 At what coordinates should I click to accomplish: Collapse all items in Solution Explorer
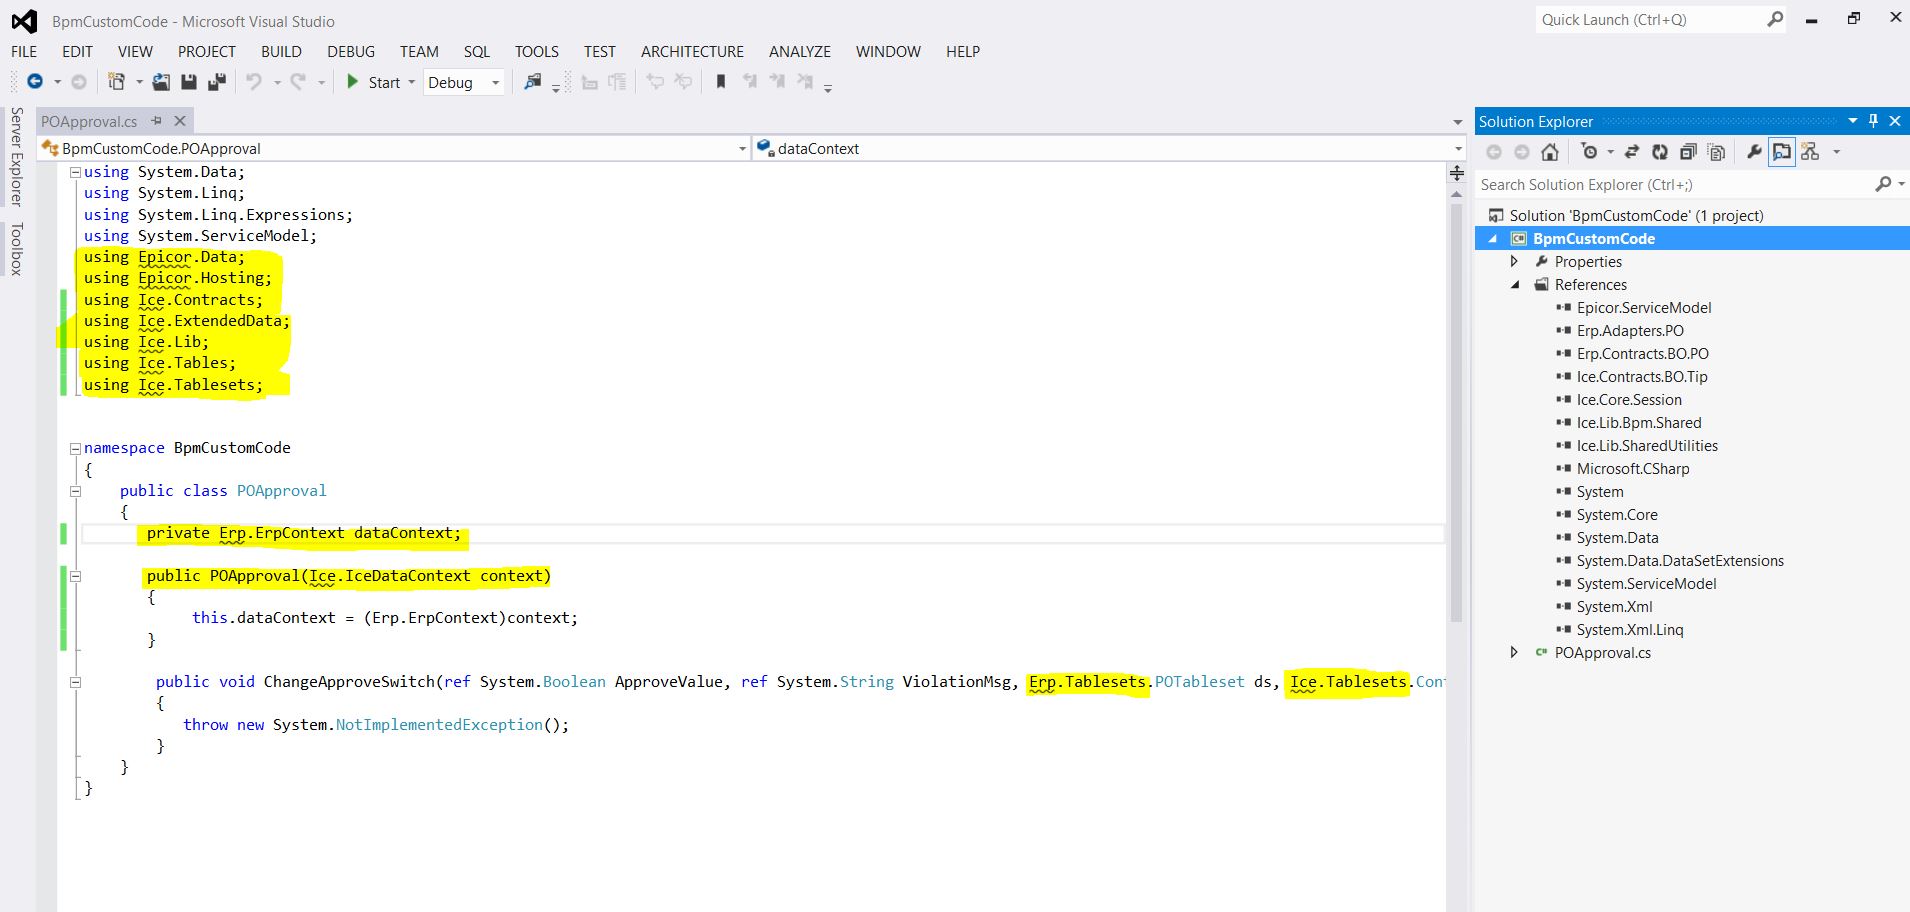click(x=1687, y=152)
